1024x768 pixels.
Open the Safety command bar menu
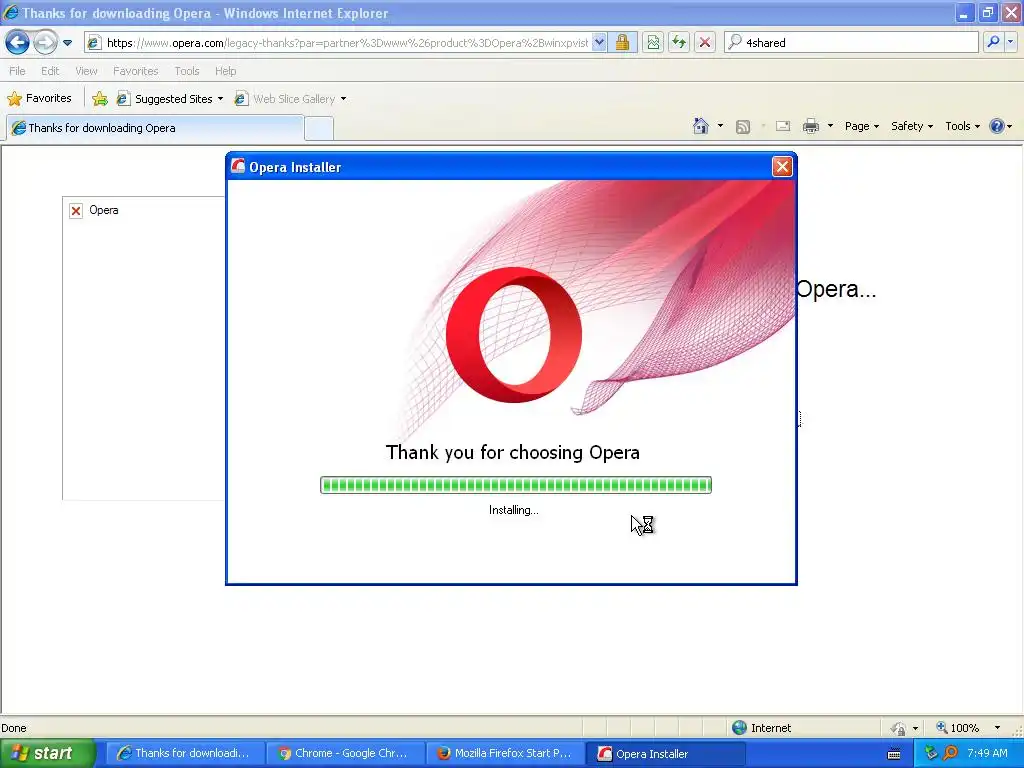[912, 126]
